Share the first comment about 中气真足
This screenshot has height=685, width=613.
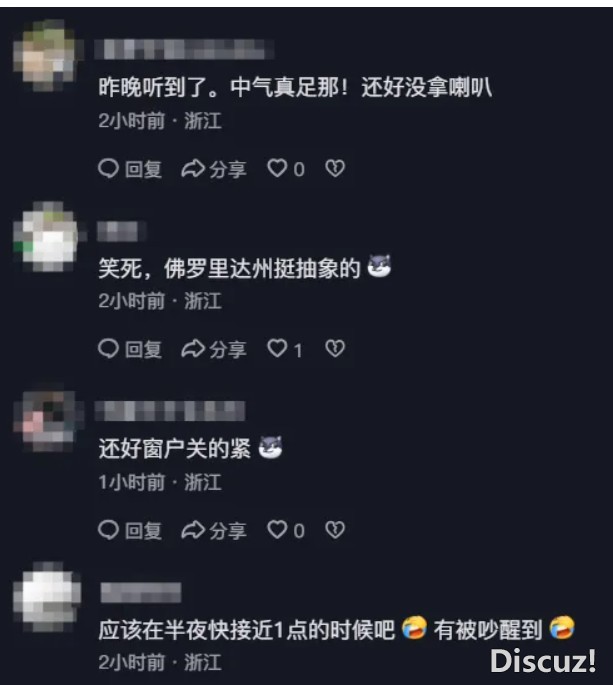point(214,169)
